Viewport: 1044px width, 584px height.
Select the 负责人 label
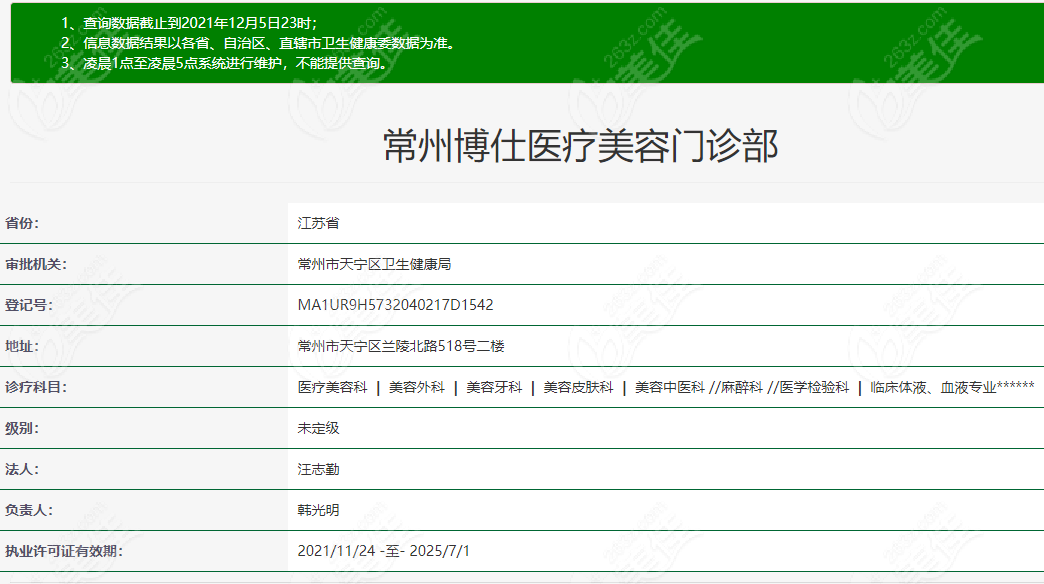coord(29,510)
